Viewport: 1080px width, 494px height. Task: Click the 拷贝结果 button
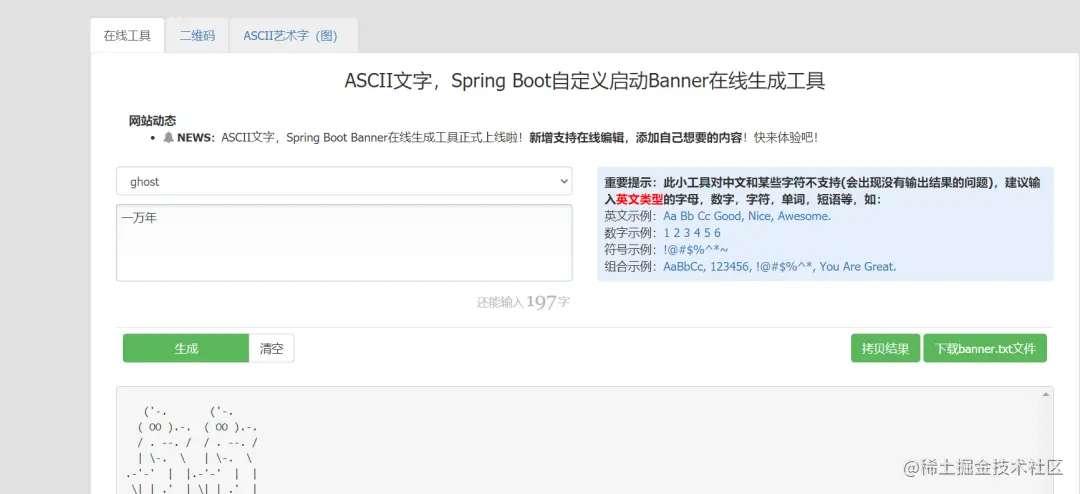[885, 349]
